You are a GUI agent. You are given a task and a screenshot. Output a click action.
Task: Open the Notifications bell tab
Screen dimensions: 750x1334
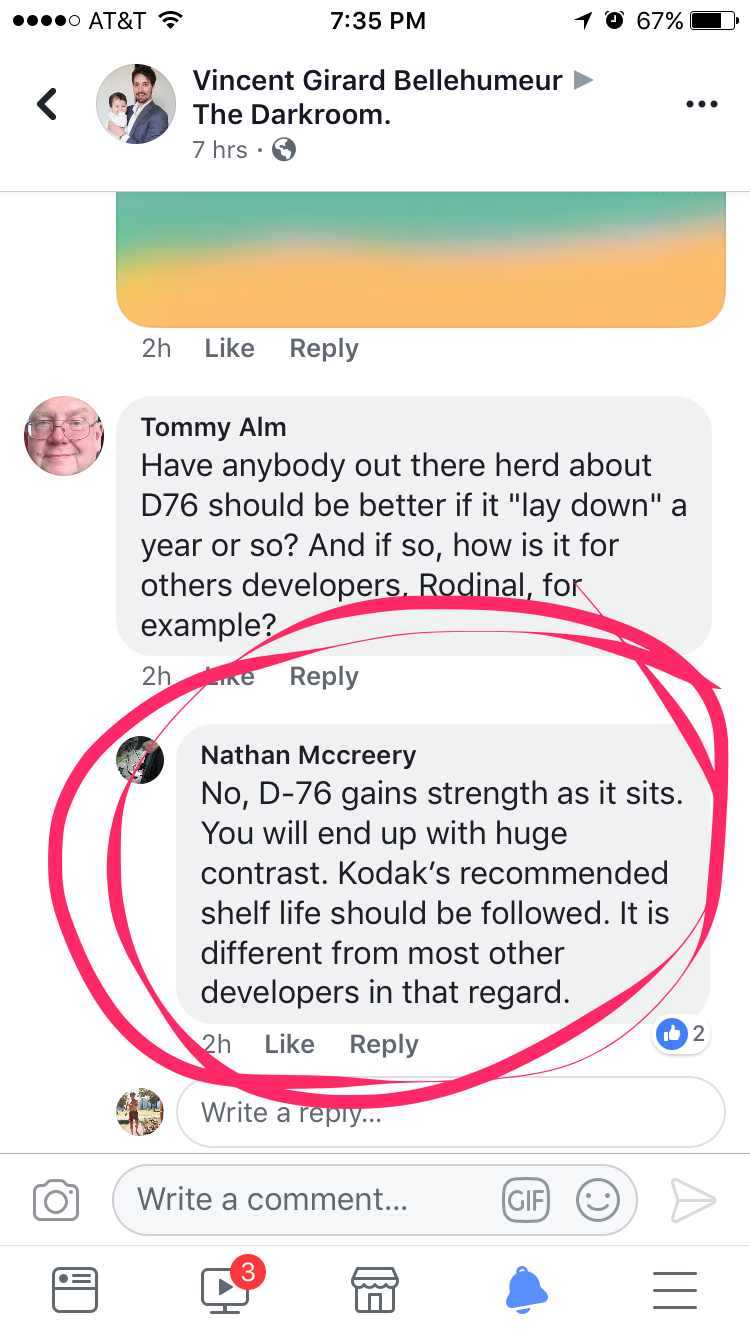526,1289
